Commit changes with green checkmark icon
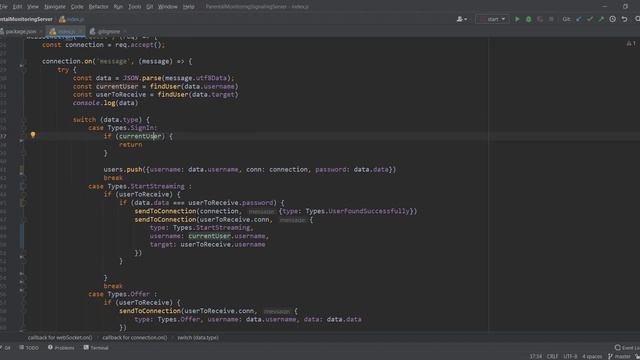640x360 pixels. click(590, 19)
